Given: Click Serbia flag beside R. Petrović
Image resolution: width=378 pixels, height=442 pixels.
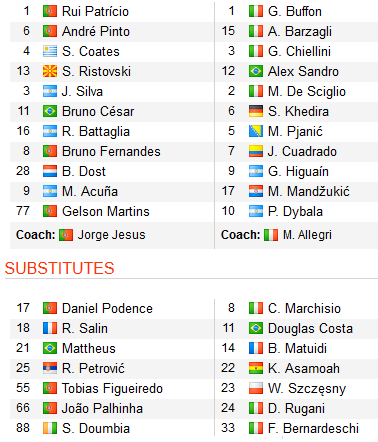Looking at the screenshot, I should click(x=50, y=368).
